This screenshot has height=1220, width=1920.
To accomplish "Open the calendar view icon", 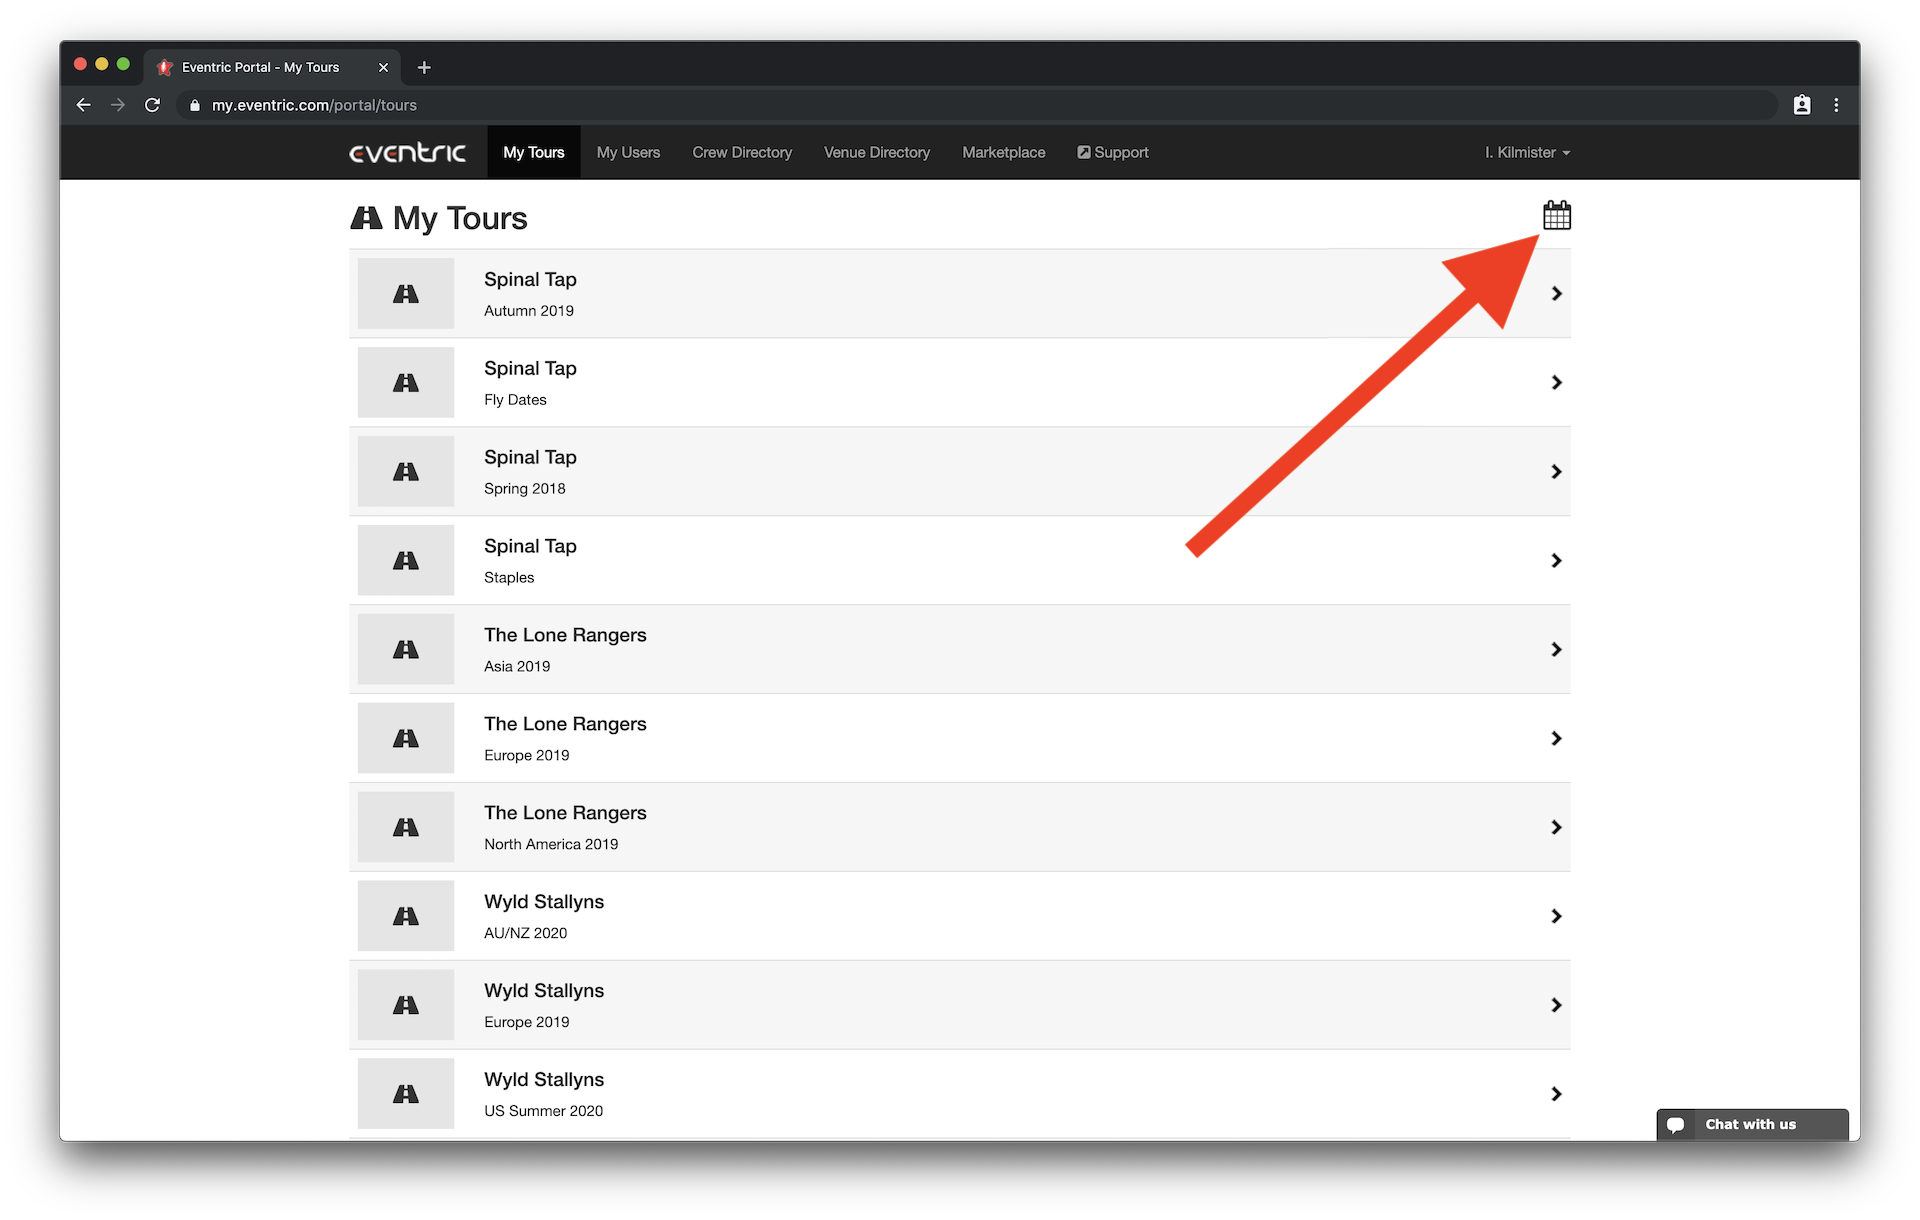I will point(1556,215).
